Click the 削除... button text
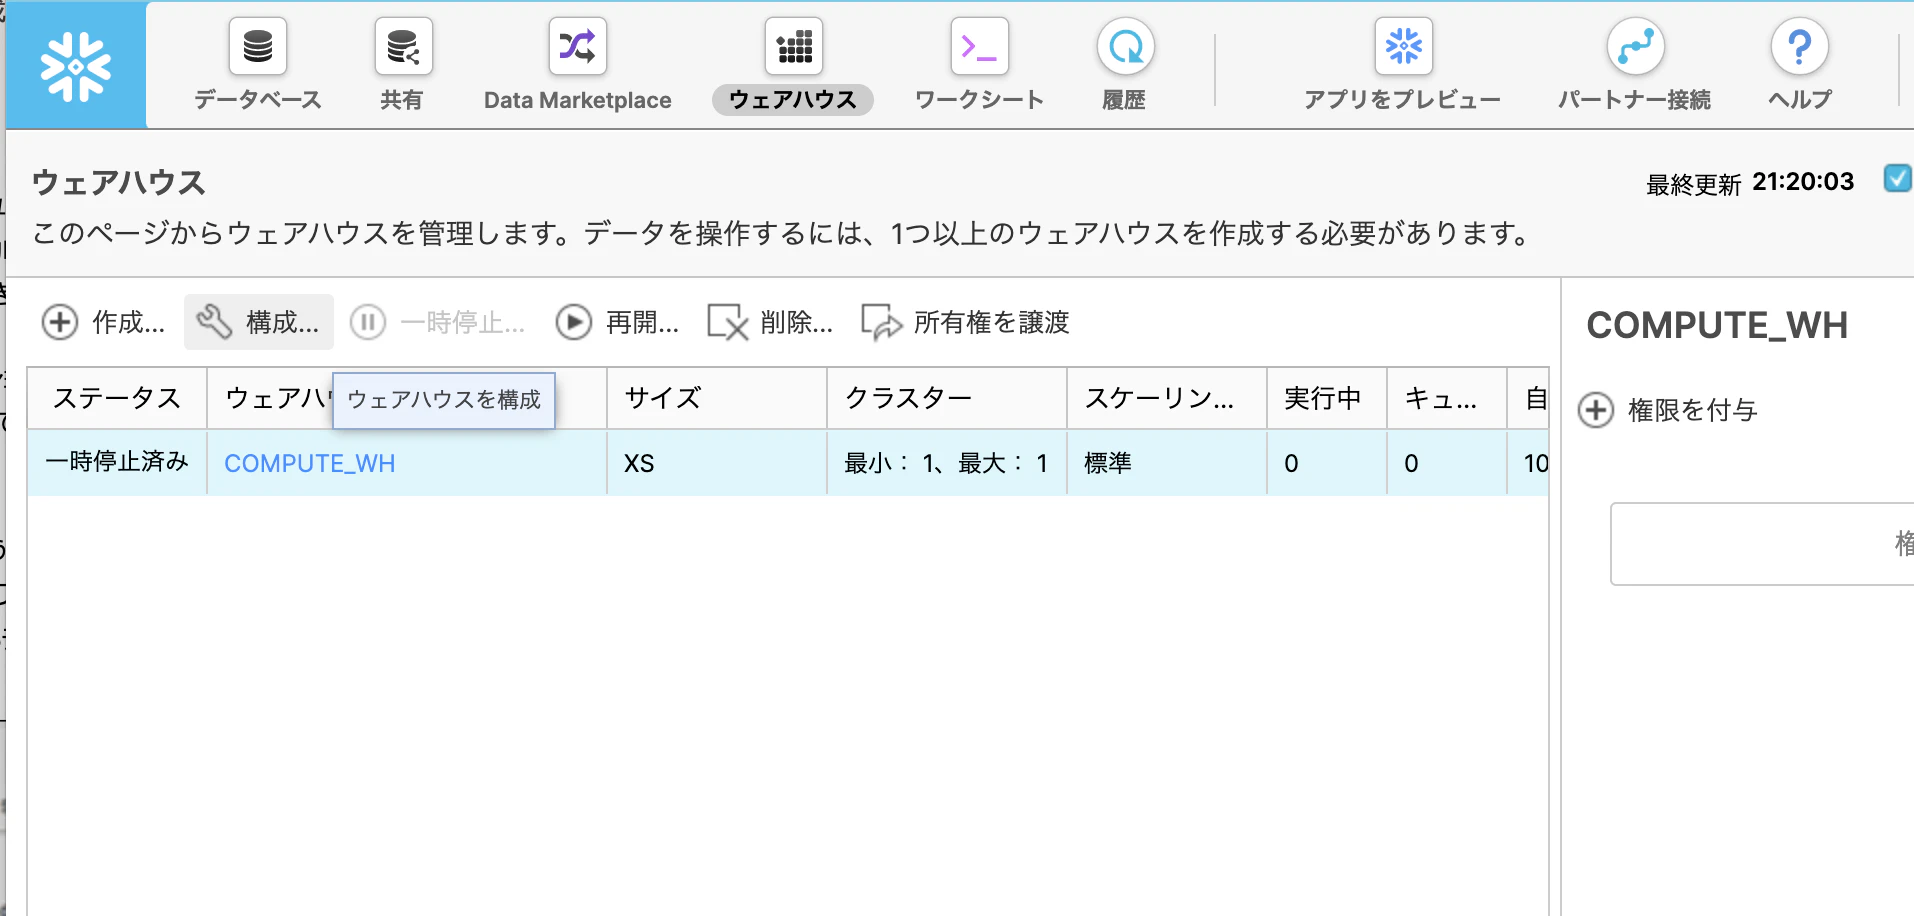This screenshot has width=1914, height=916. [797, 322]
